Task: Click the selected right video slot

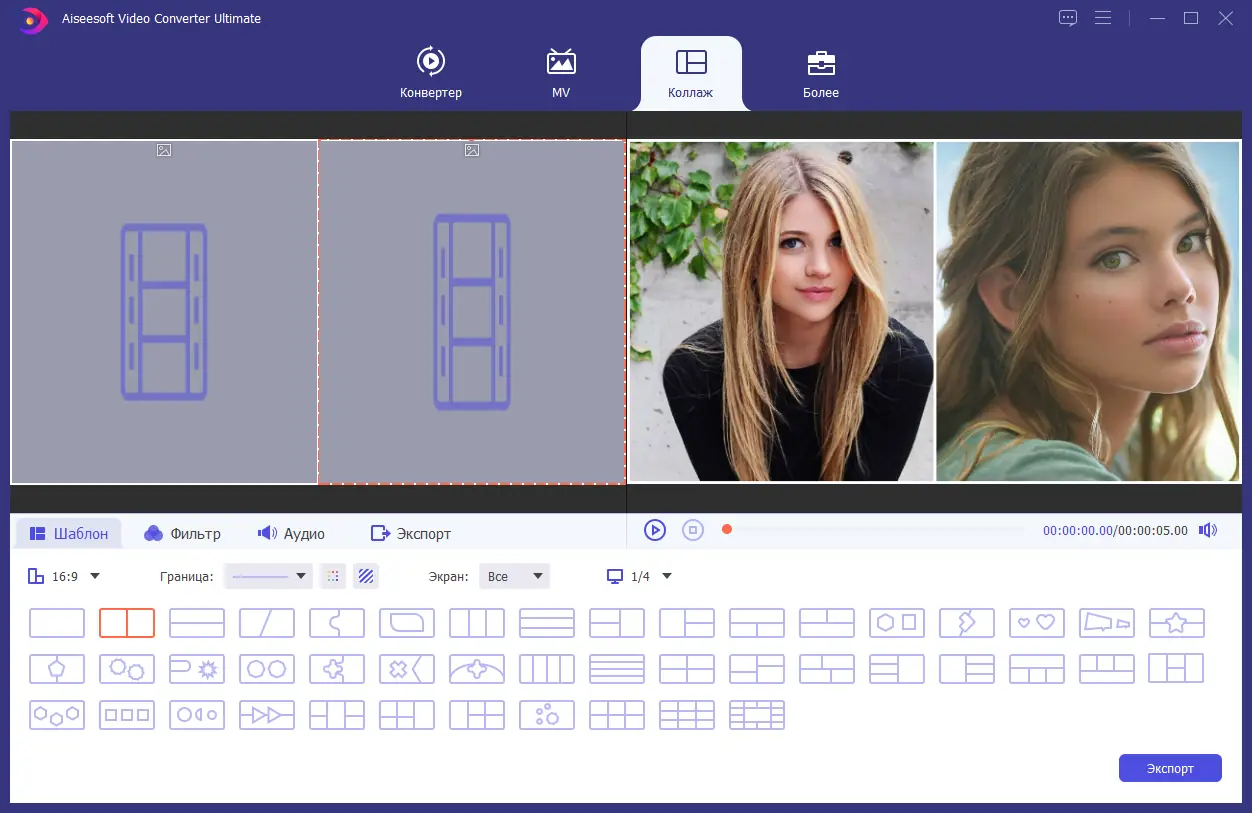Action: coord(471,312)
